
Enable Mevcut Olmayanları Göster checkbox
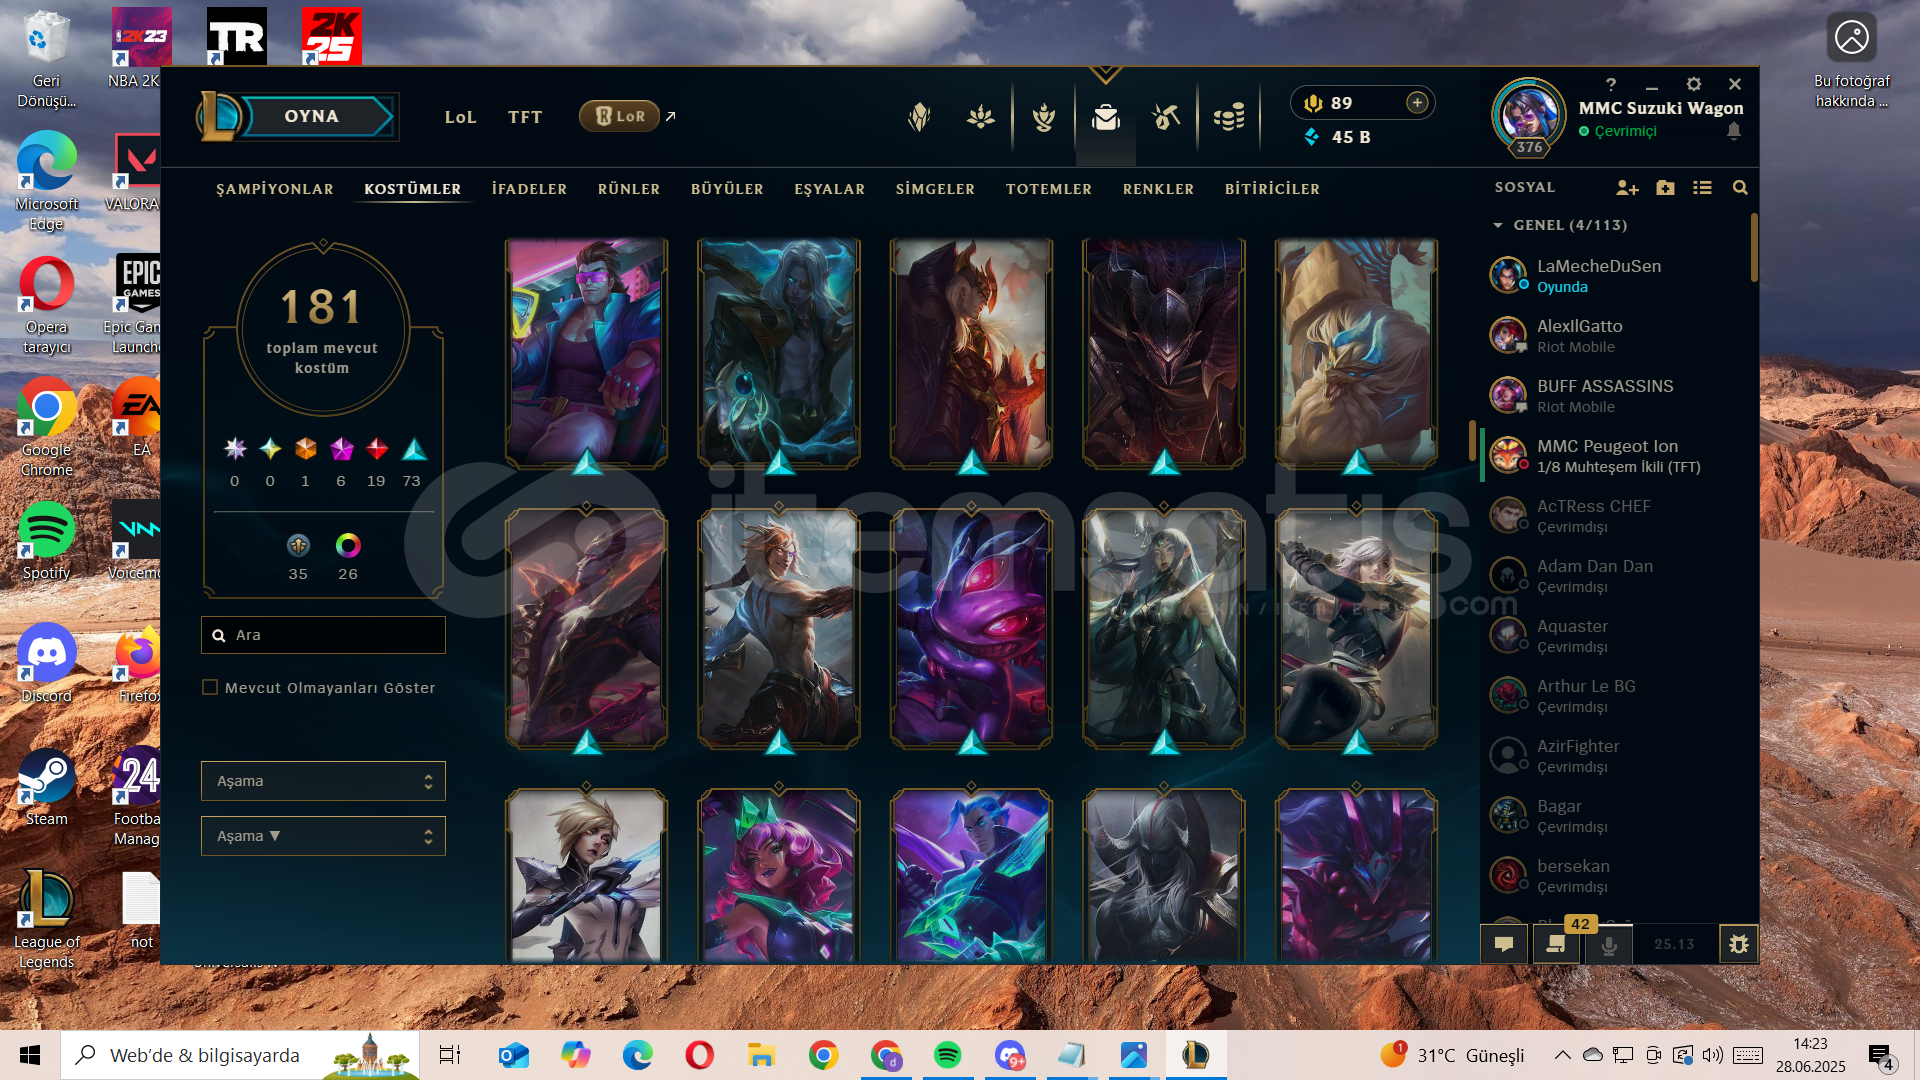point(210,687)
